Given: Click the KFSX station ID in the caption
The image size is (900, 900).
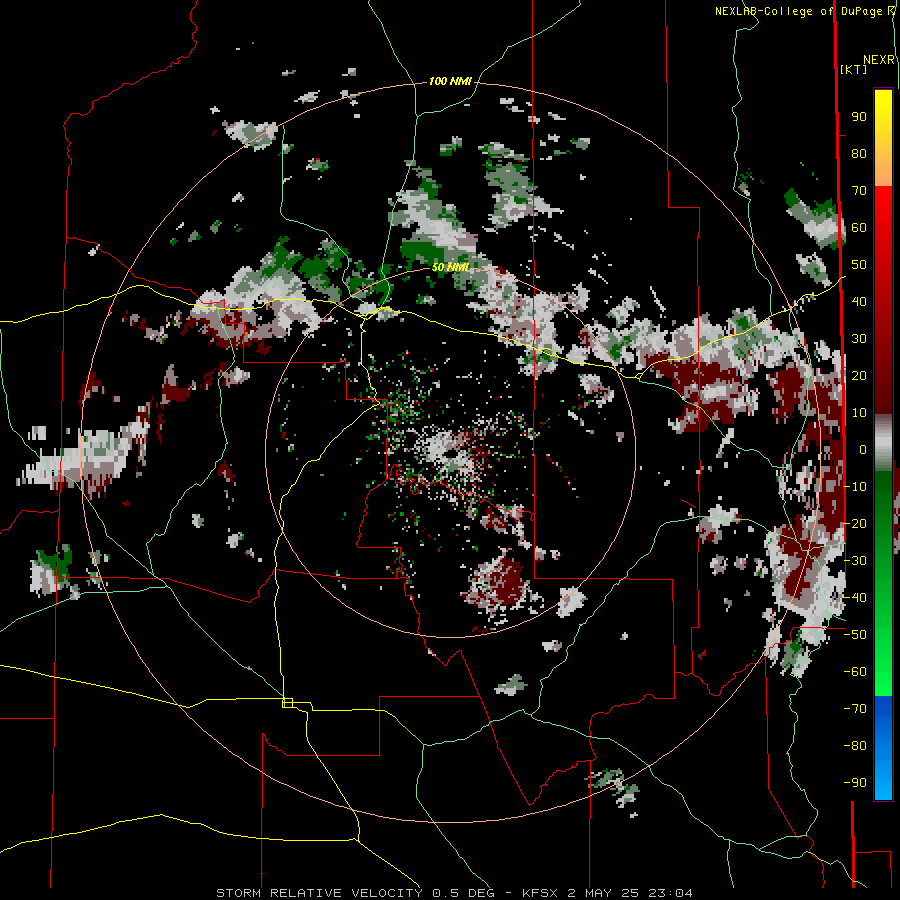Looking at the screenshot, I should [540, 893].
